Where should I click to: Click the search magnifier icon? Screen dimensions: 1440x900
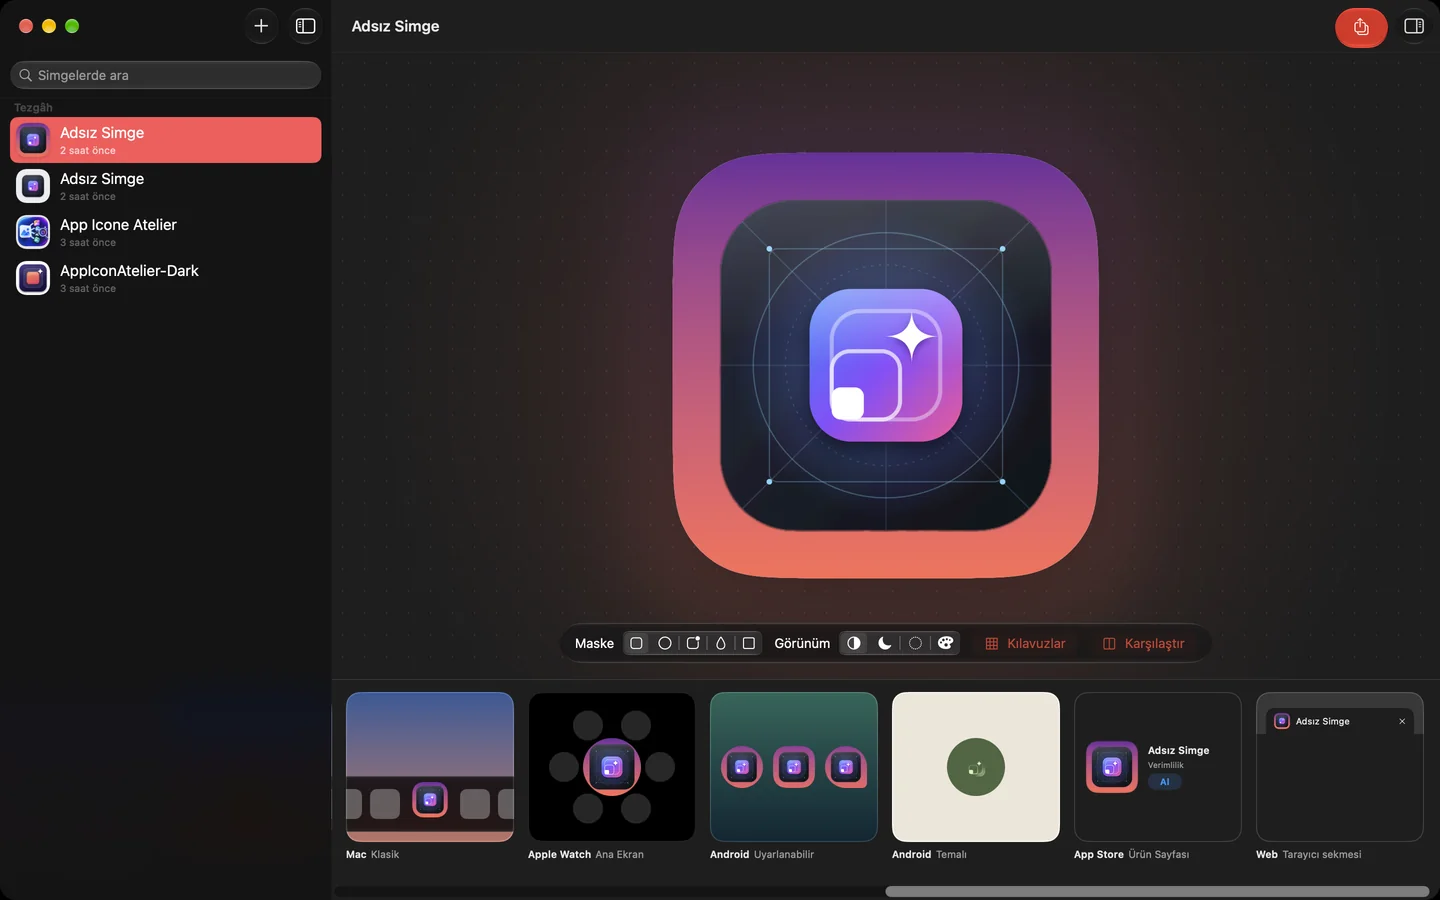(26, 75)
